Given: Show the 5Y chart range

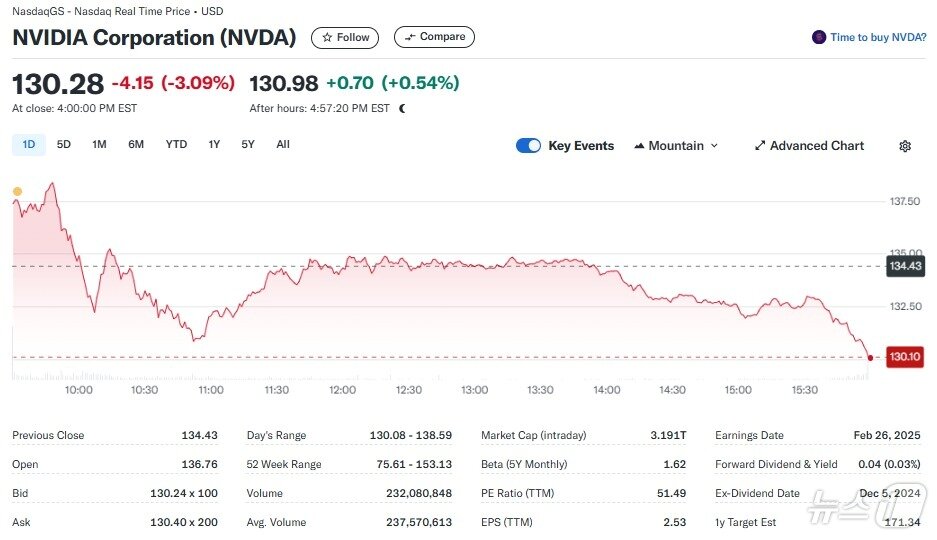Looking at the screenshot, I should (x=248, y=145).
